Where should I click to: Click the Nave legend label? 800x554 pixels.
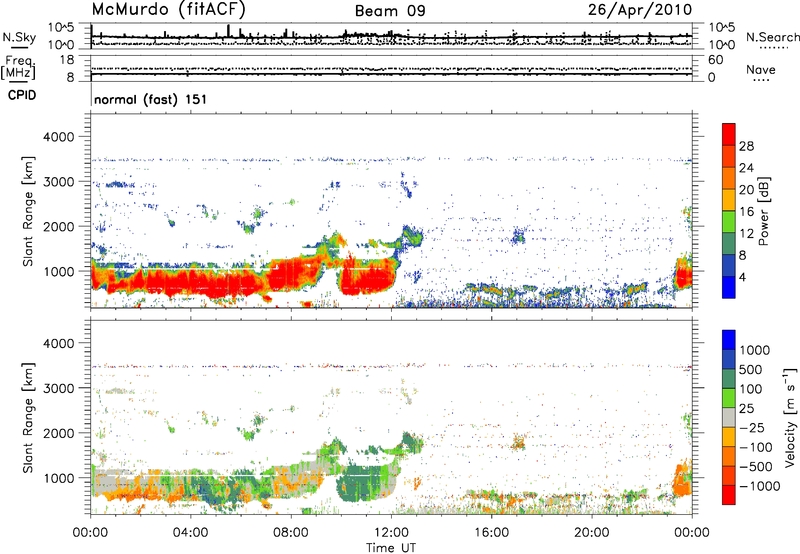pos(761,69)
